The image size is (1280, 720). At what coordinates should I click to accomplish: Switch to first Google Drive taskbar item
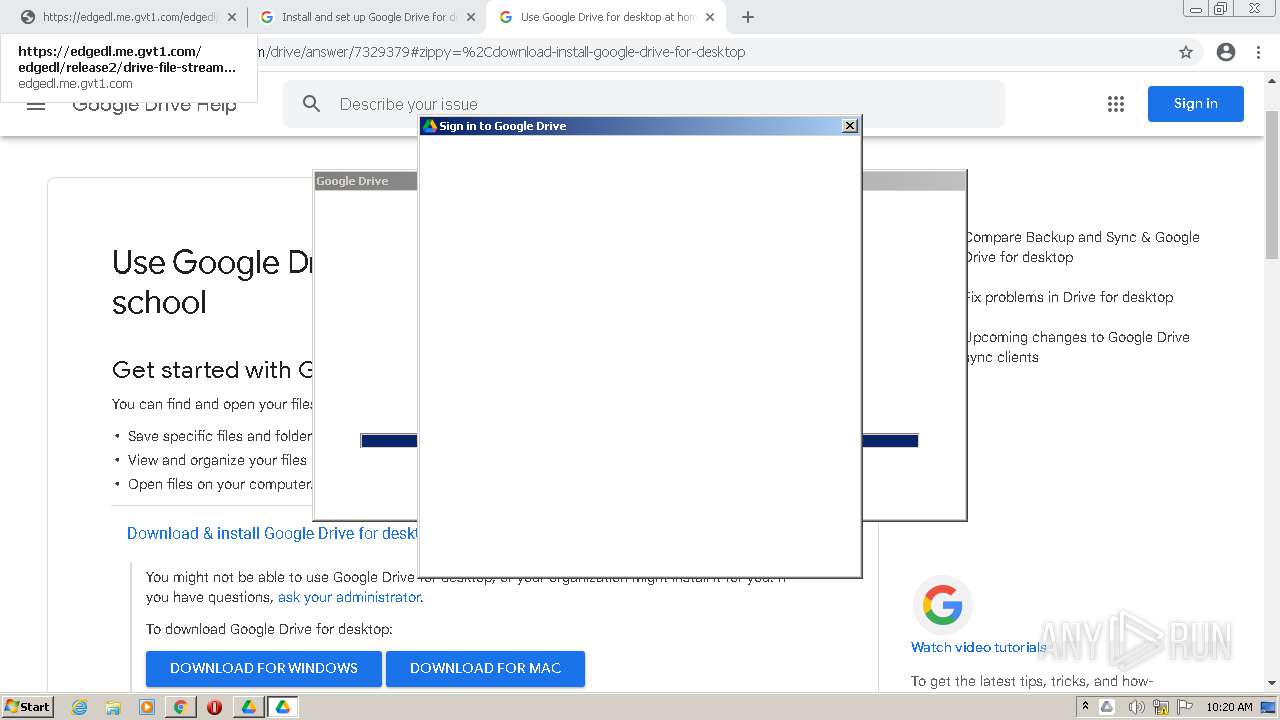tap(249, 707)
